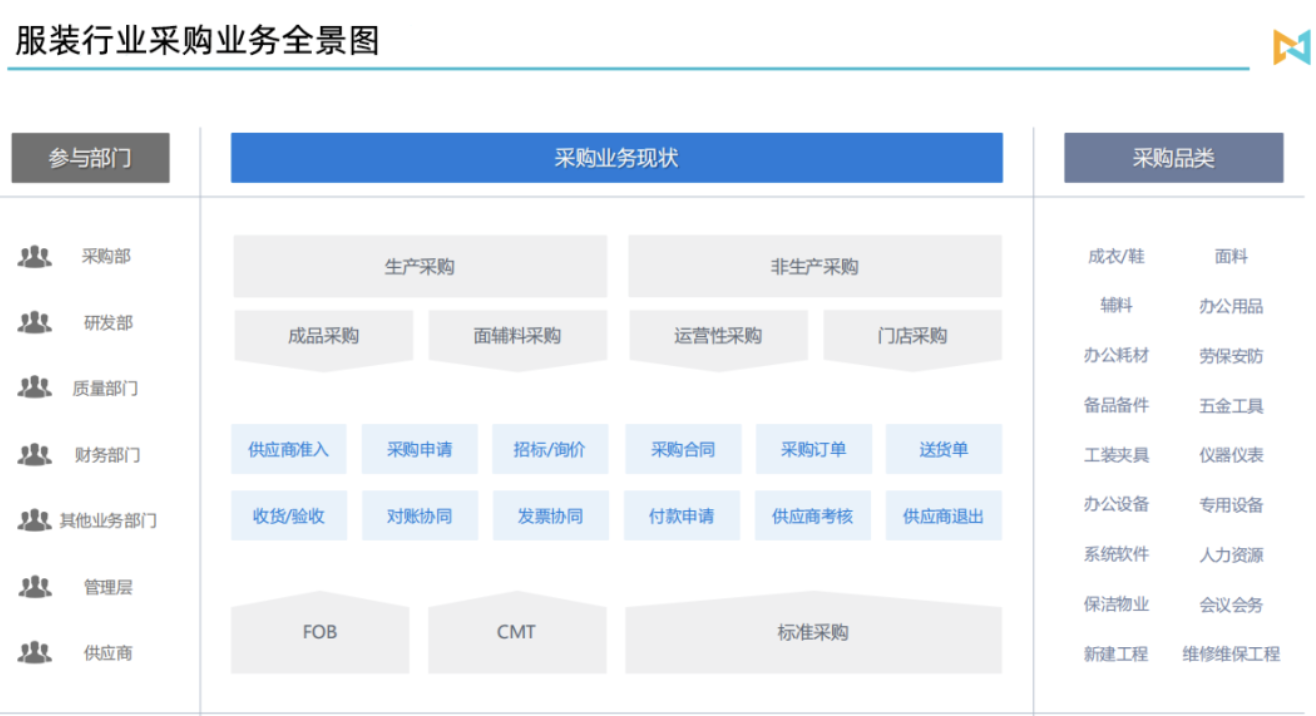The width and height of the screenshot is (1316, 716).
Task: Click the 辅料 category
Action: click(1116, 305)
